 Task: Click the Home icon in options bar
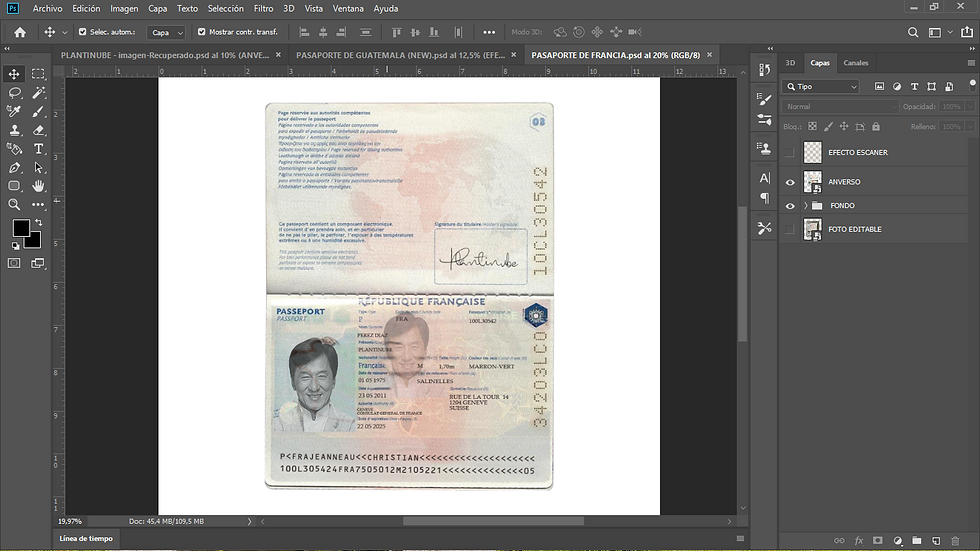pos(19,32)
